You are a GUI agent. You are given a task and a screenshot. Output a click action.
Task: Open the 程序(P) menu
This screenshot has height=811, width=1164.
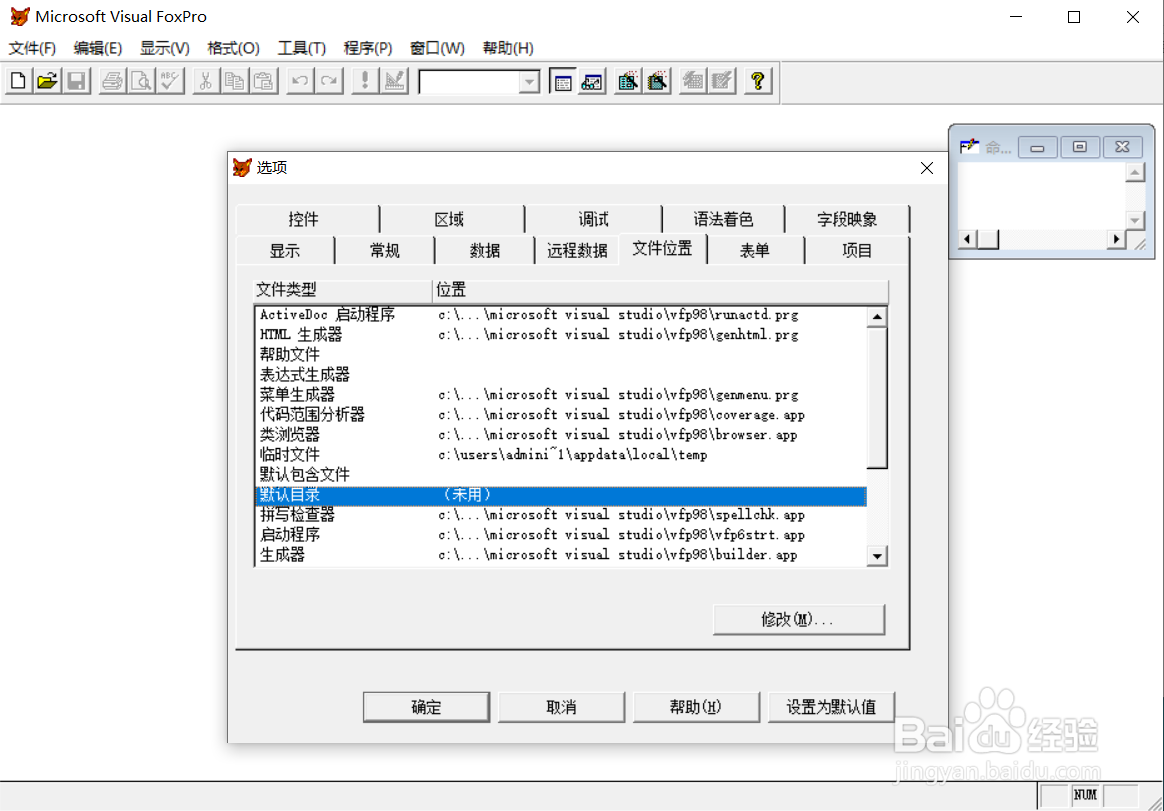point(368,48)
